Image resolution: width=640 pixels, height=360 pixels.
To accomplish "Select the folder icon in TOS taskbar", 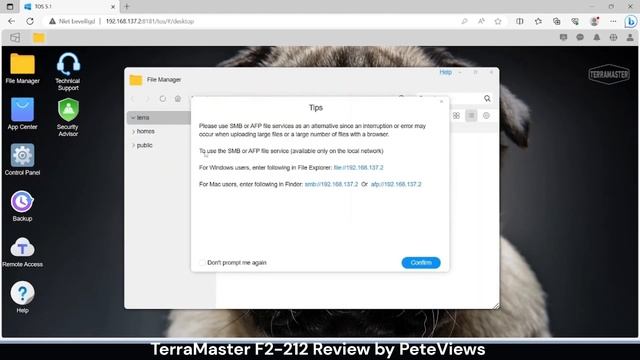I will pos(39,38).
